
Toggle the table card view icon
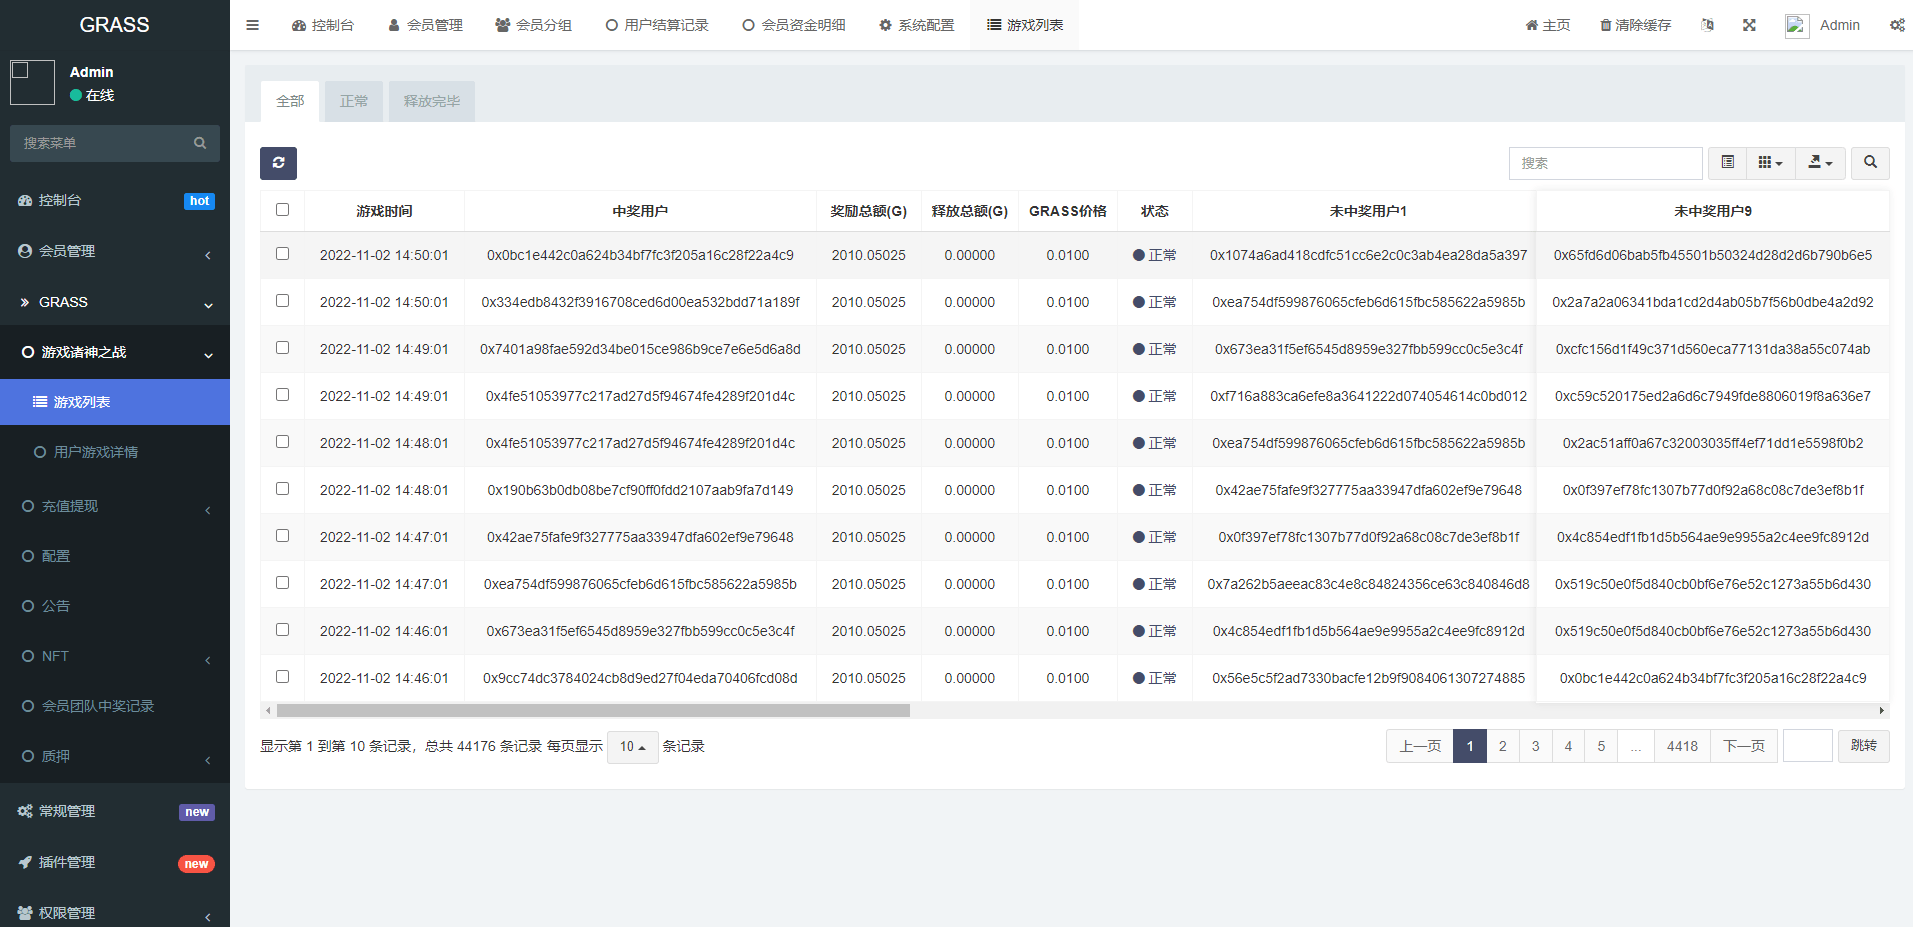(x=1727, y=163)
